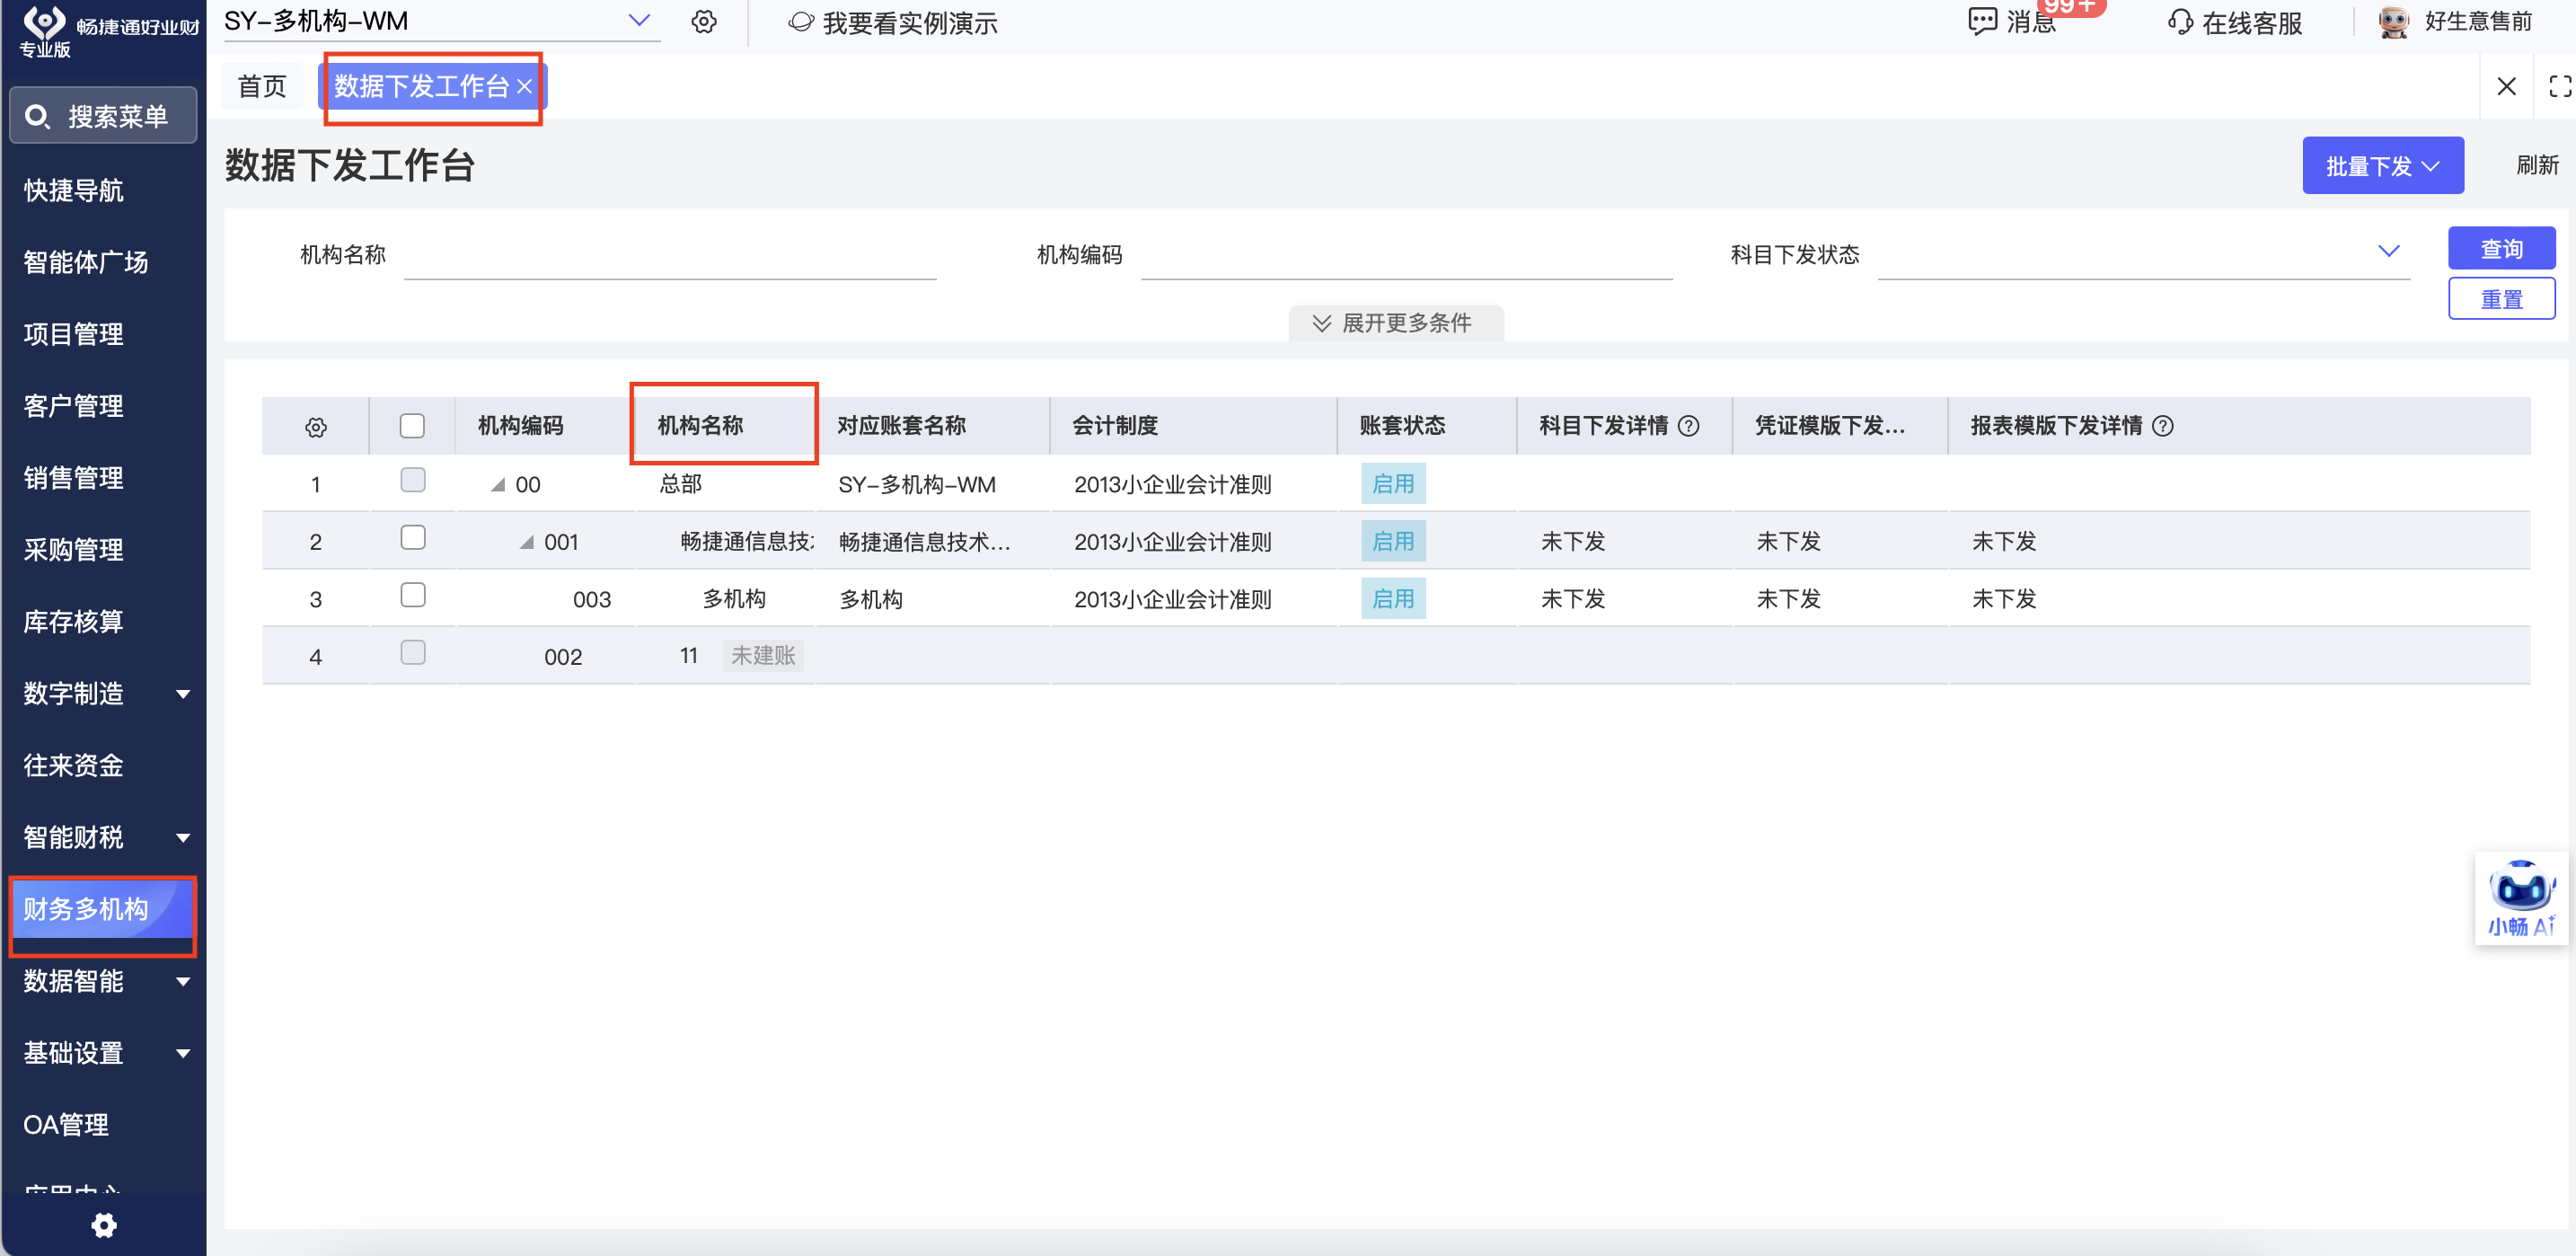Click the gear icon beside account selector
The height and width of the screenshot is (1256, 2576).
pyautogui.click(x=704, y=22)
